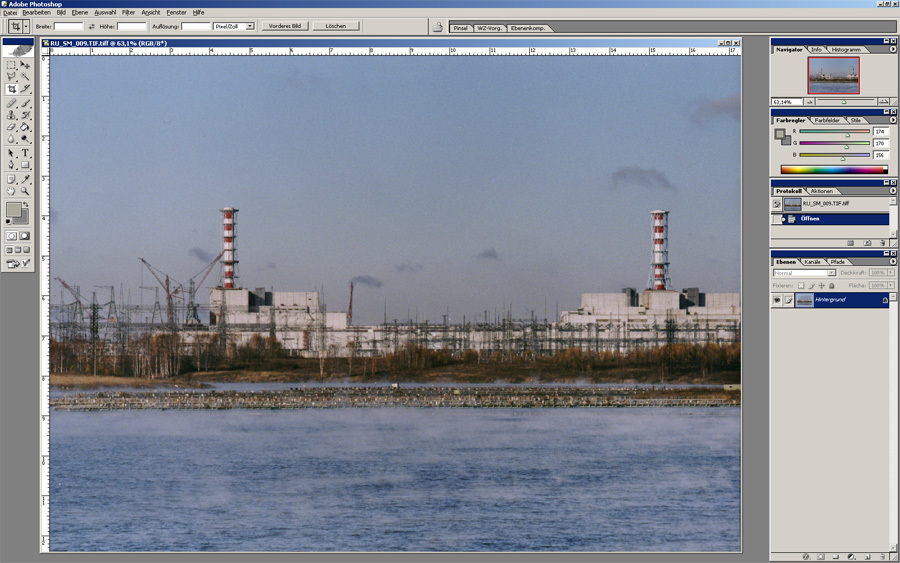Select the Paint Bucket tool

(25, 127)
